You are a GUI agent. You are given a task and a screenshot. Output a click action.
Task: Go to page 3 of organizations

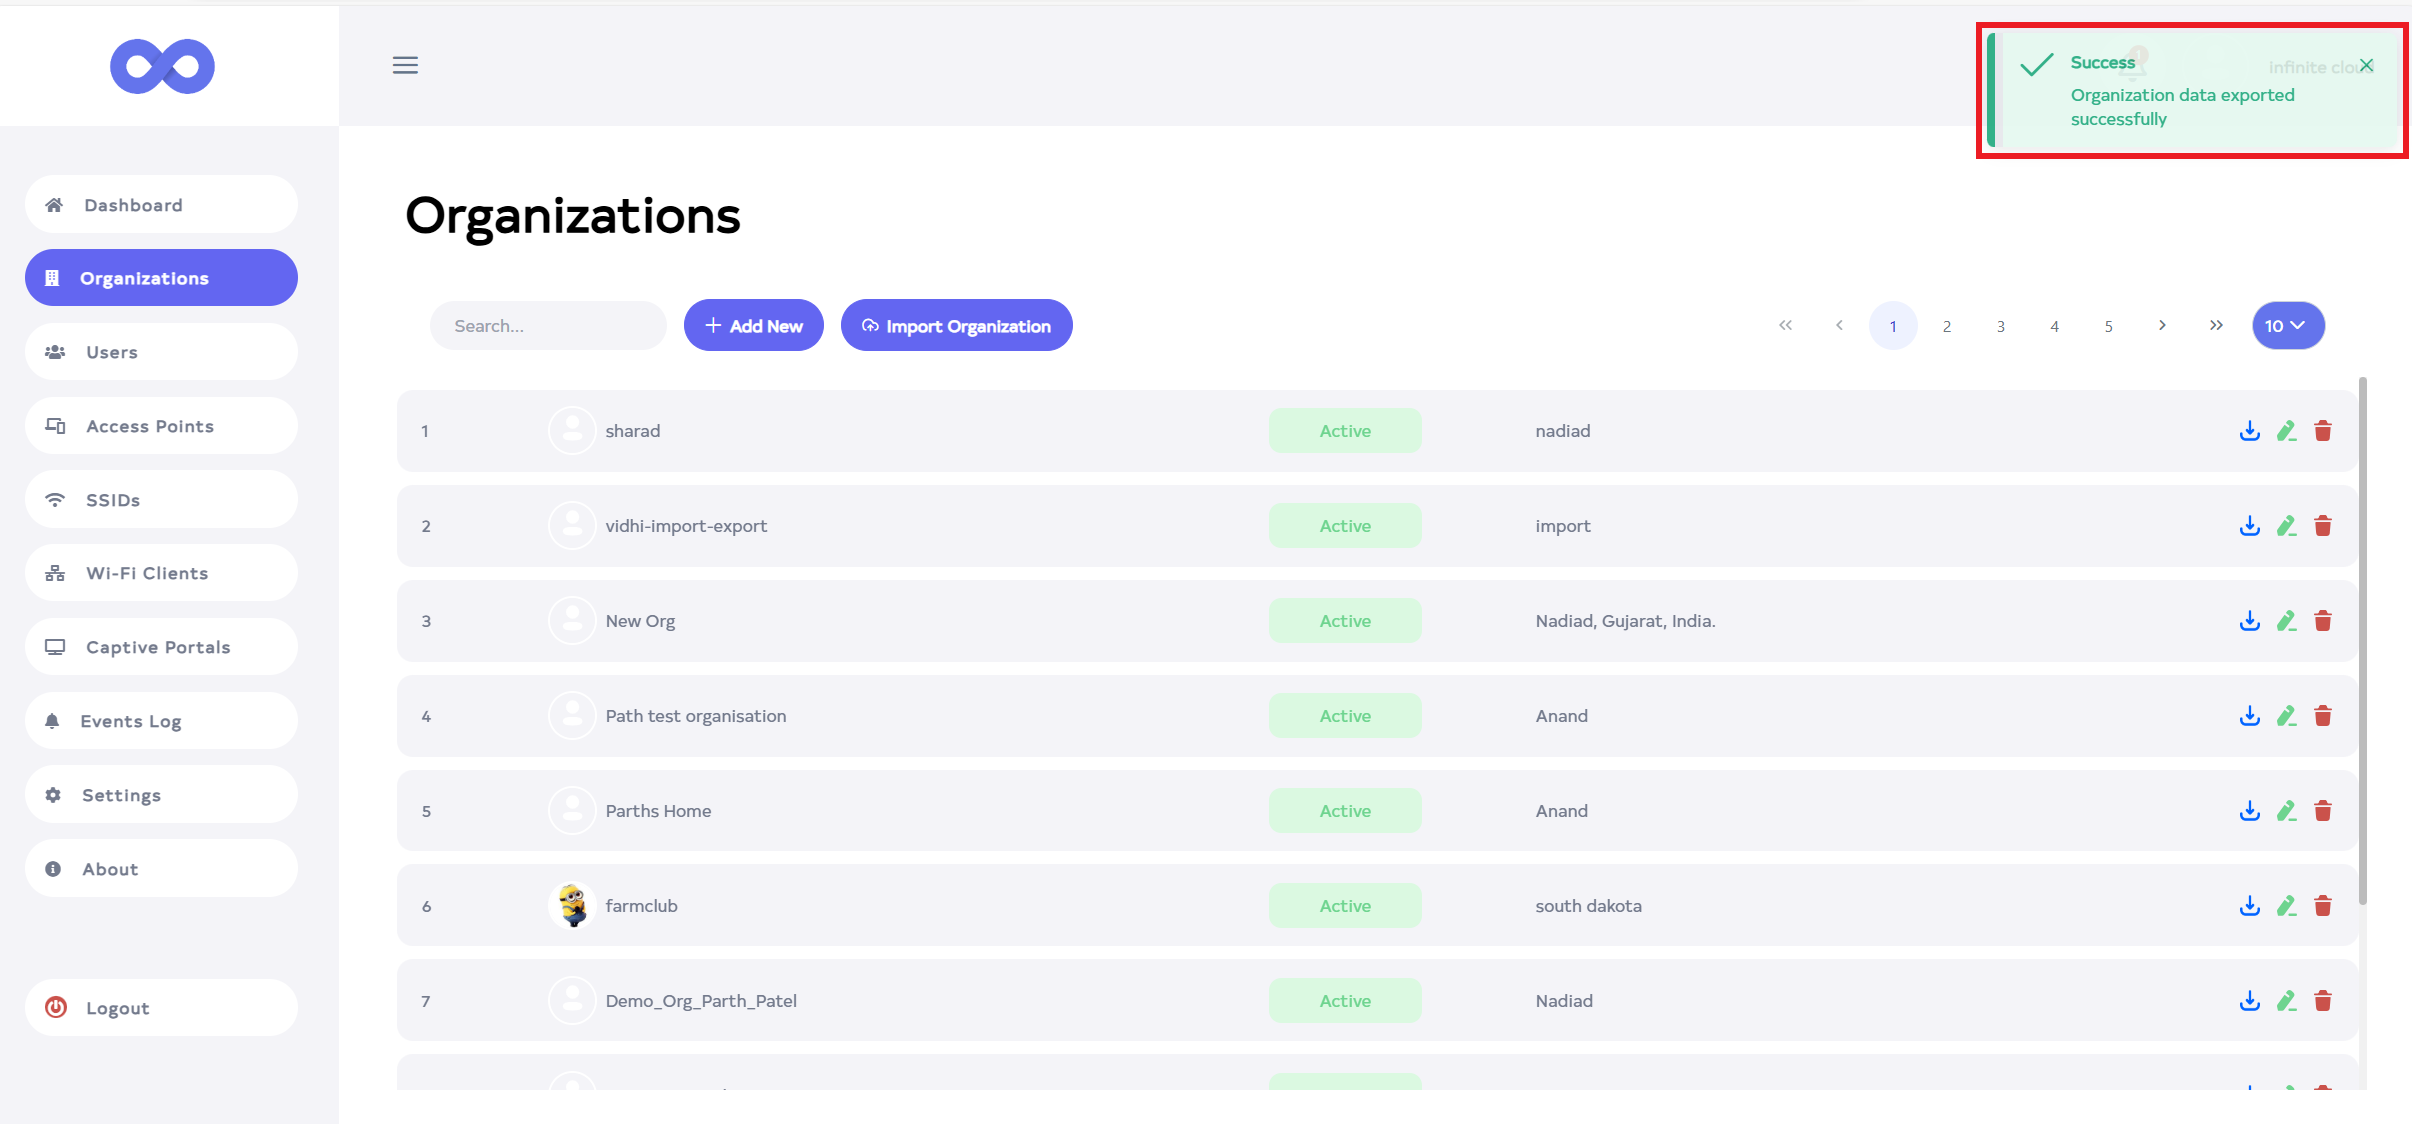pyautogui.click(x=2000, y=326)
